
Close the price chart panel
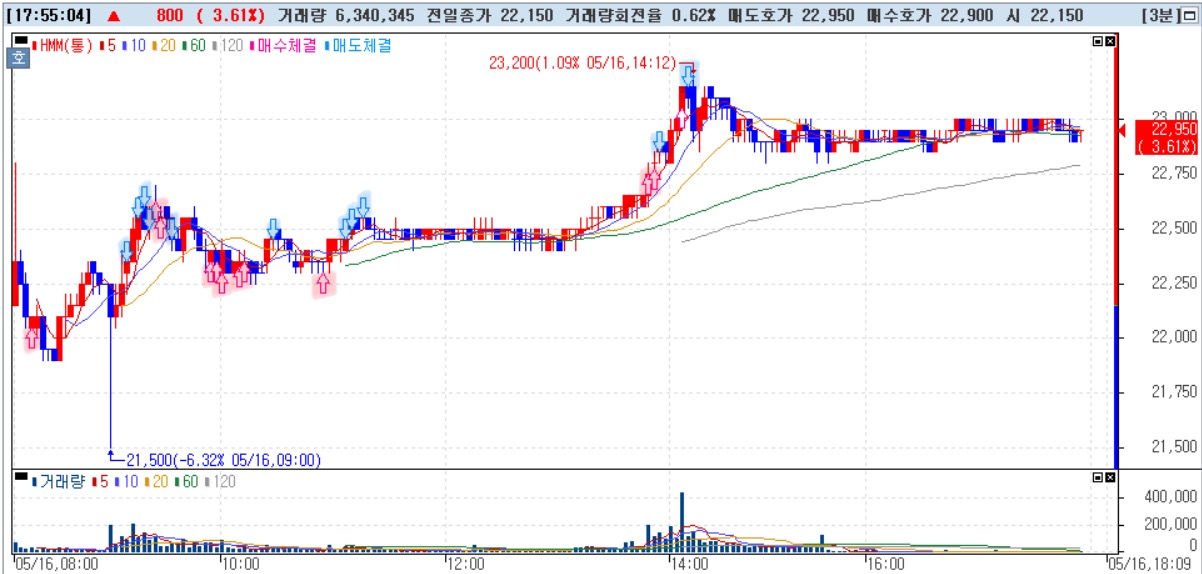point(1108,42)
